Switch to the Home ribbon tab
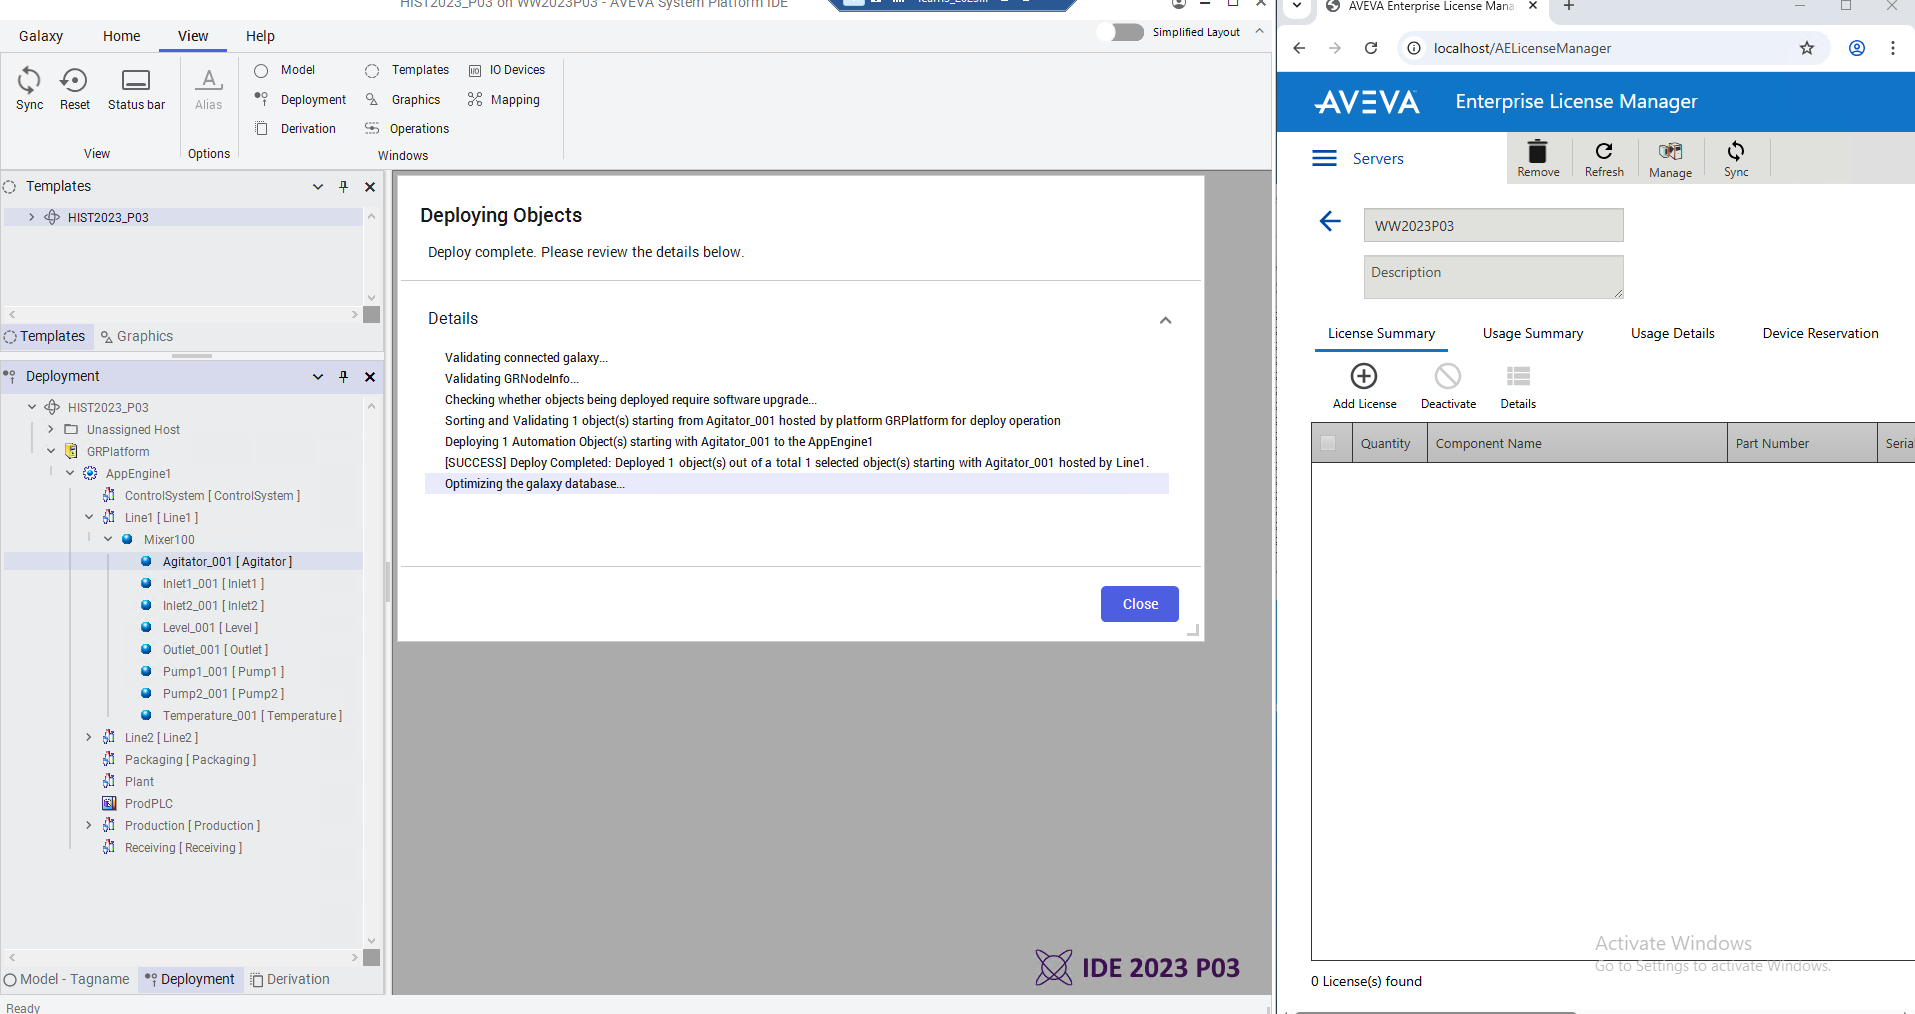This screenshot has width=1915, height=1014. pyautogui.click(x=121, y=36)
